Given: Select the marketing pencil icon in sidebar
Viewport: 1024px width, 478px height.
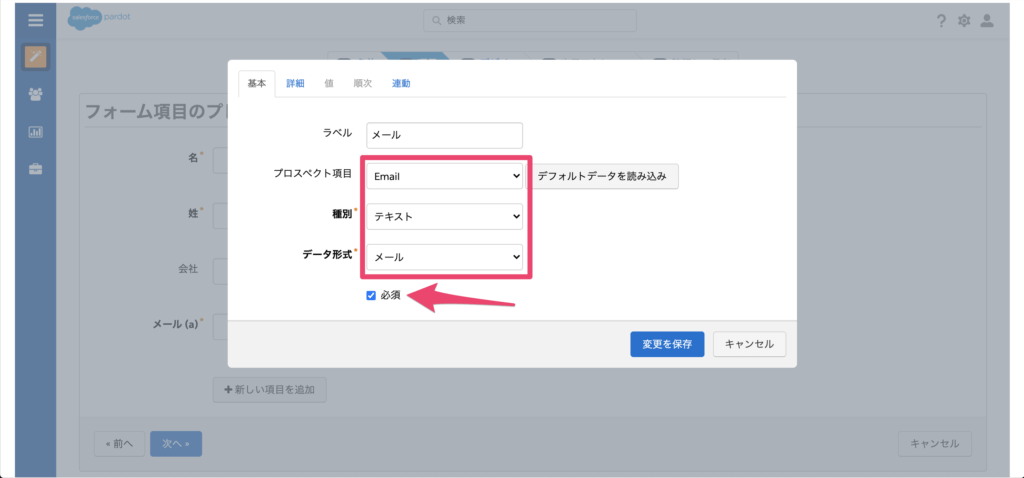Looking at the screenshot, I should coord(36,57).
